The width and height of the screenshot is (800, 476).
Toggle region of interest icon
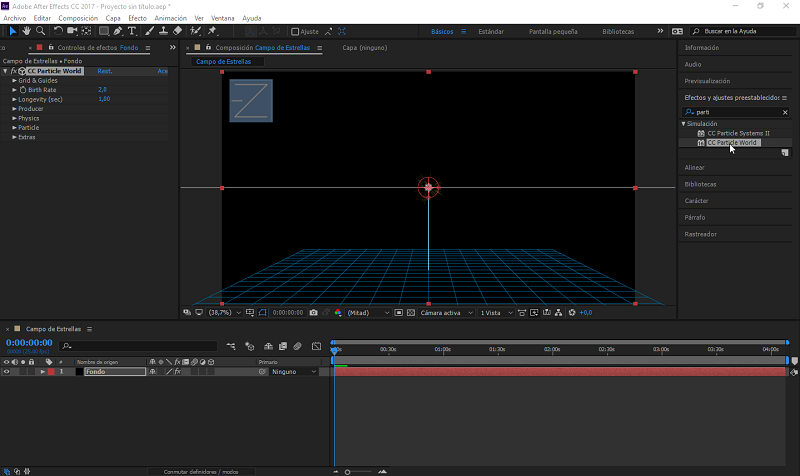coord(398,313)
